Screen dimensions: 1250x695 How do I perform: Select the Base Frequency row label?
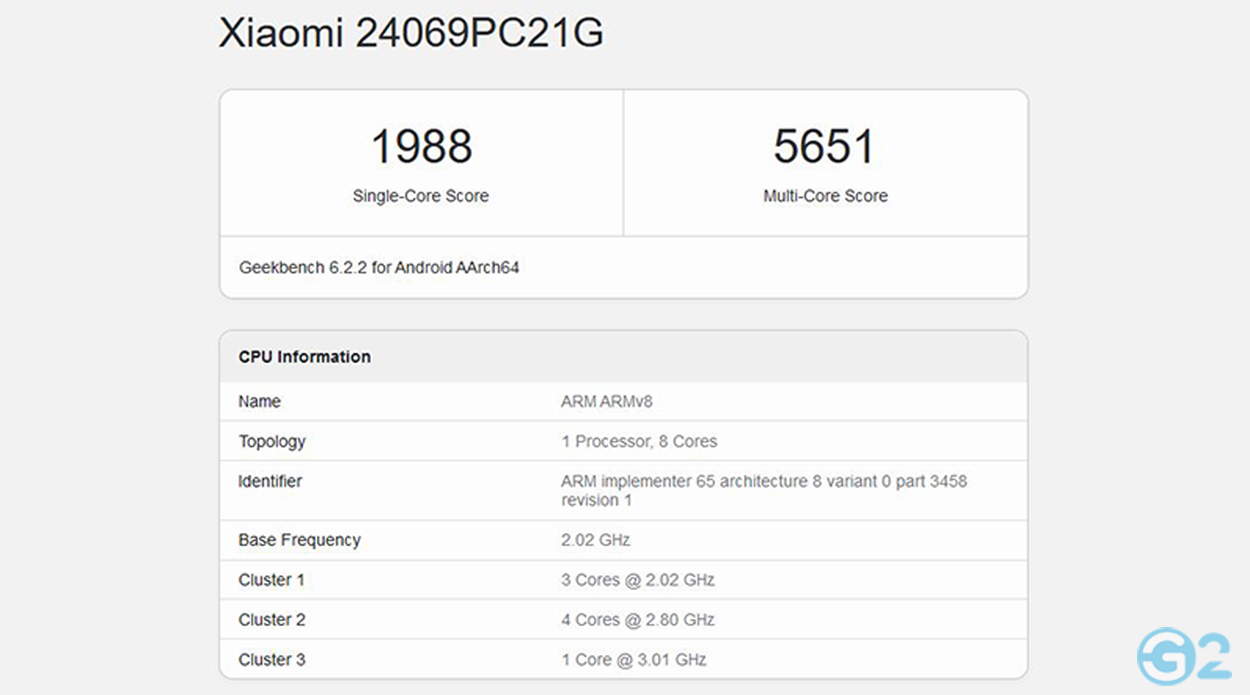click(299, 540)
